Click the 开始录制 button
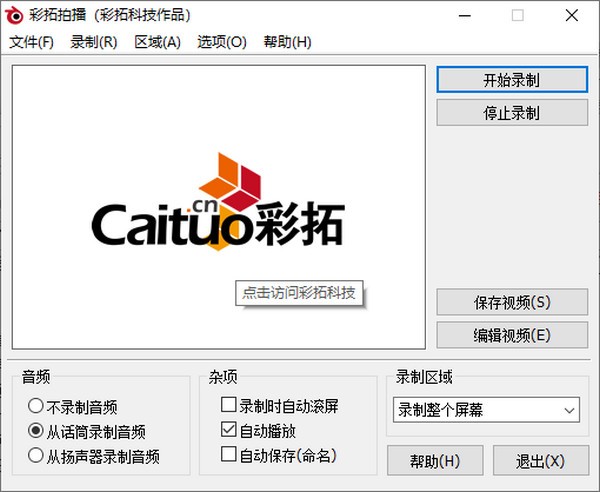The width and height of the screenshot is (600, 492). 512,80
